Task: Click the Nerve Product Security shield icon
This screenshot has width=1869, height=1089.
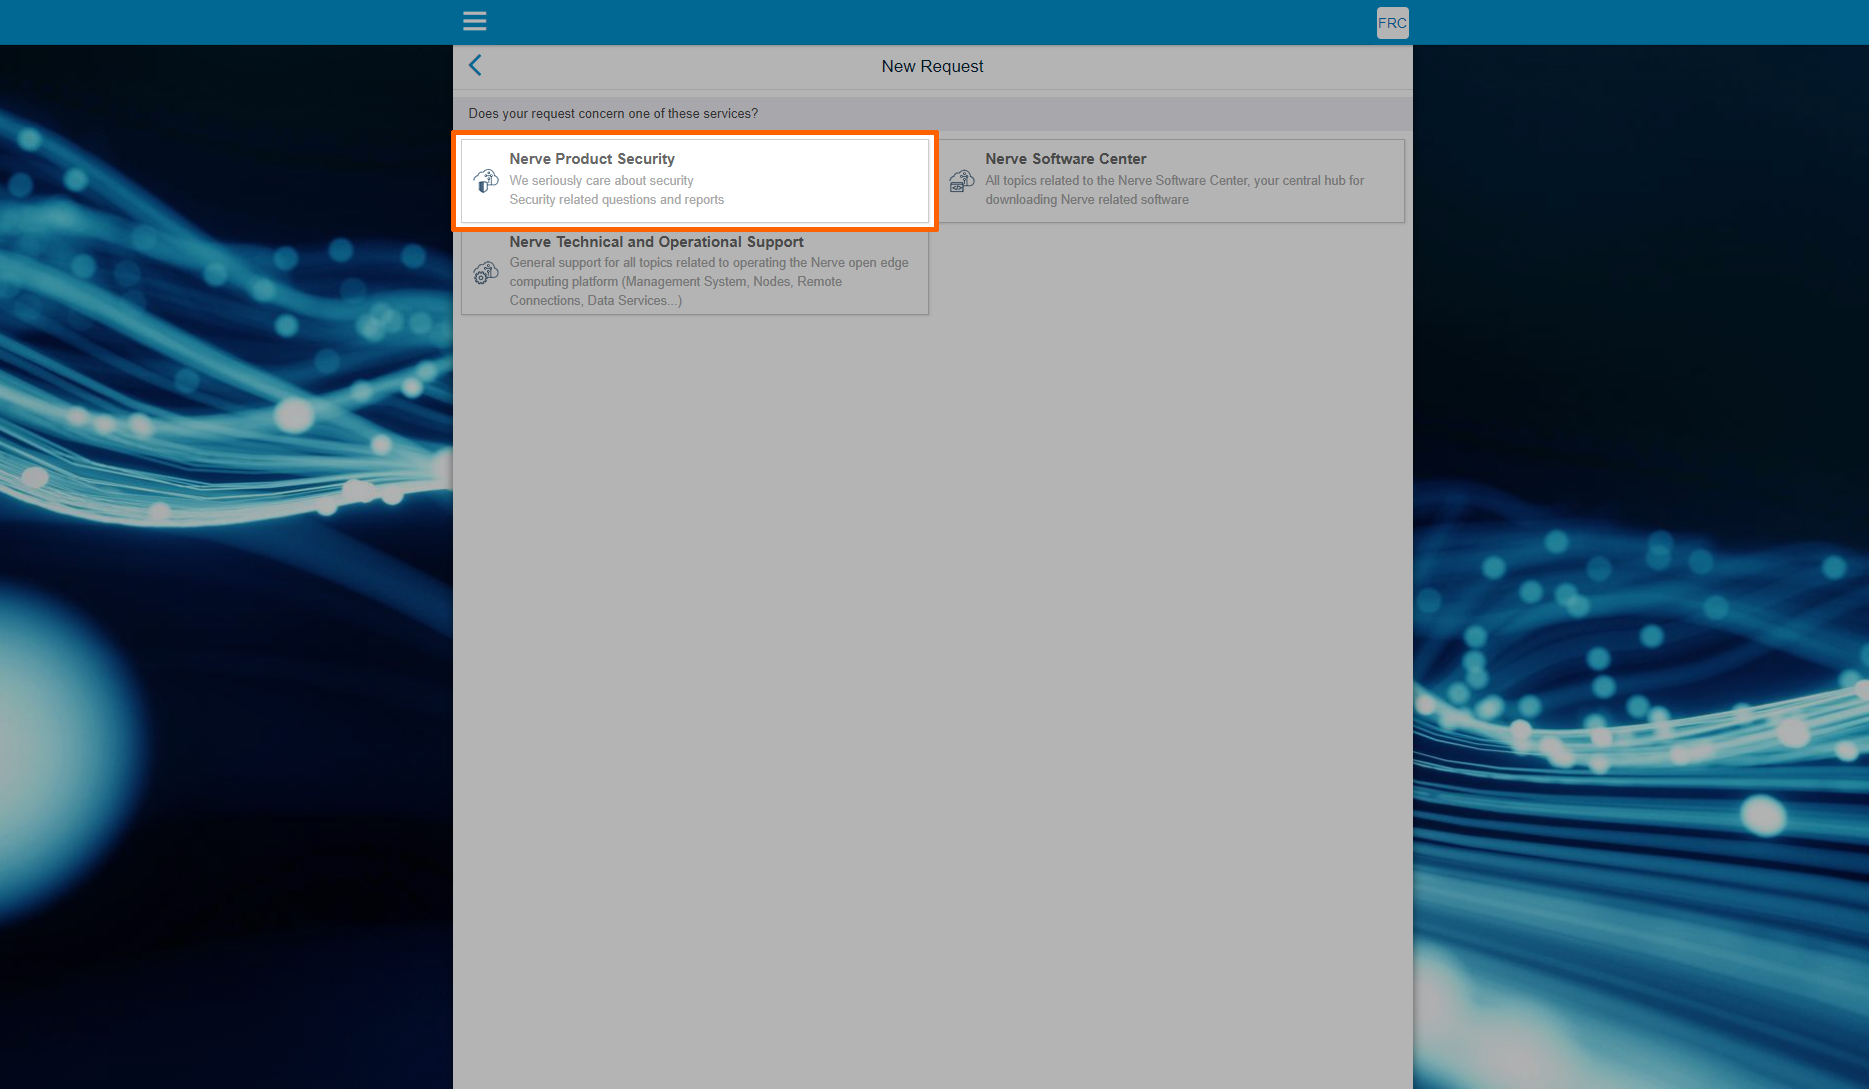Action: (486, 181)
